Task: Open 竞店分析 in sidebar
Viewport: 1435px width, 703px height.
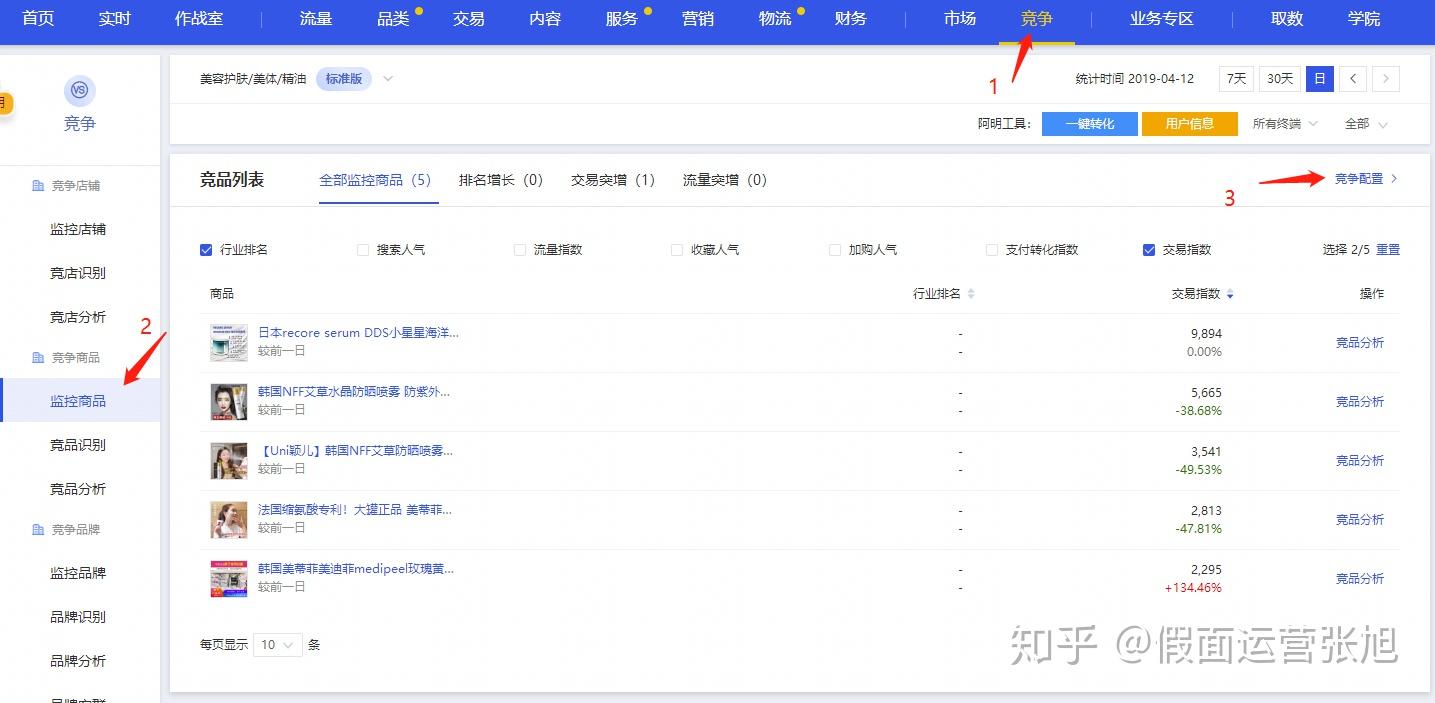Action: (78, 317)
